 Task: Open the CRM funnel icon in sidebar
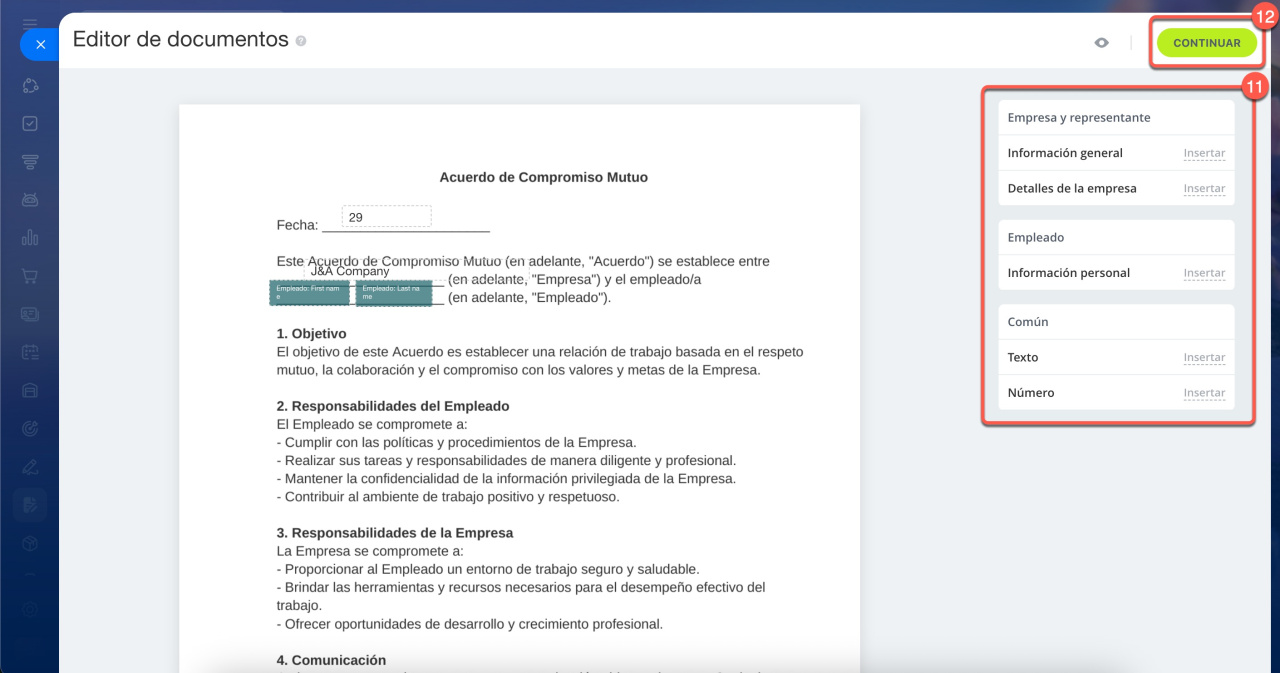tap(30, 161)
